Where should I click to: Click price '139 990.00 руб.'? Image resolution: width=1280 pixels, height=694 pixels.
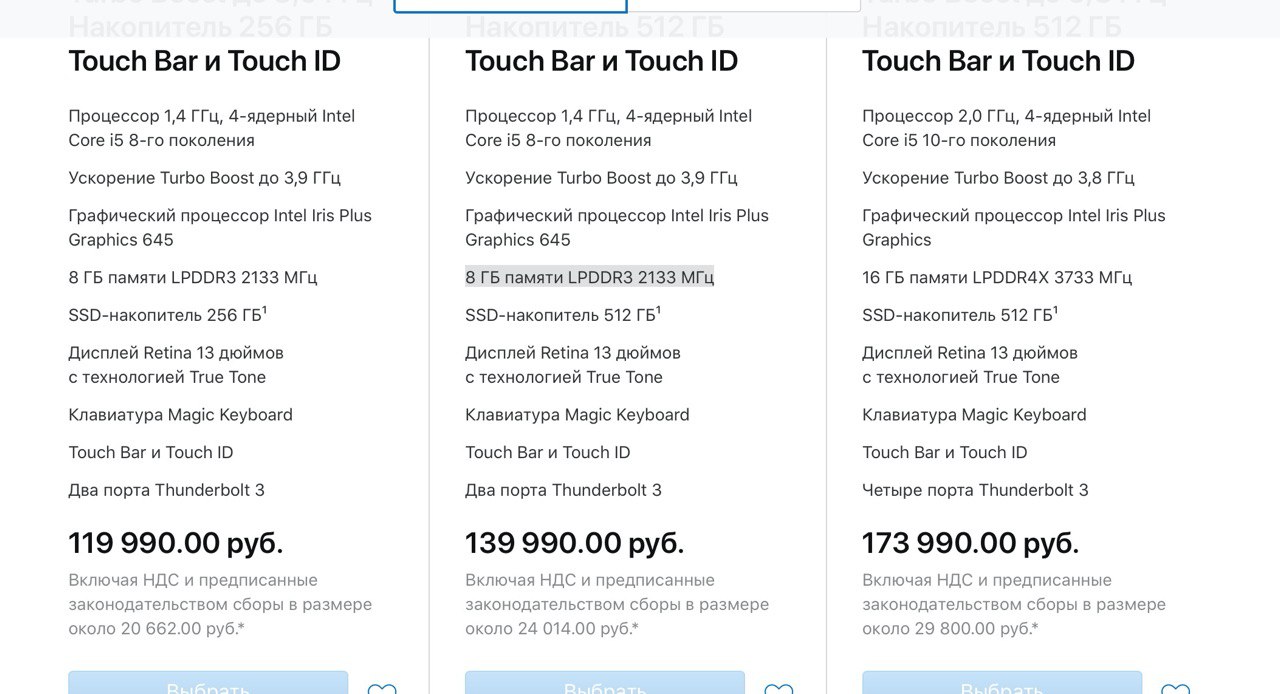pos(574,543)
